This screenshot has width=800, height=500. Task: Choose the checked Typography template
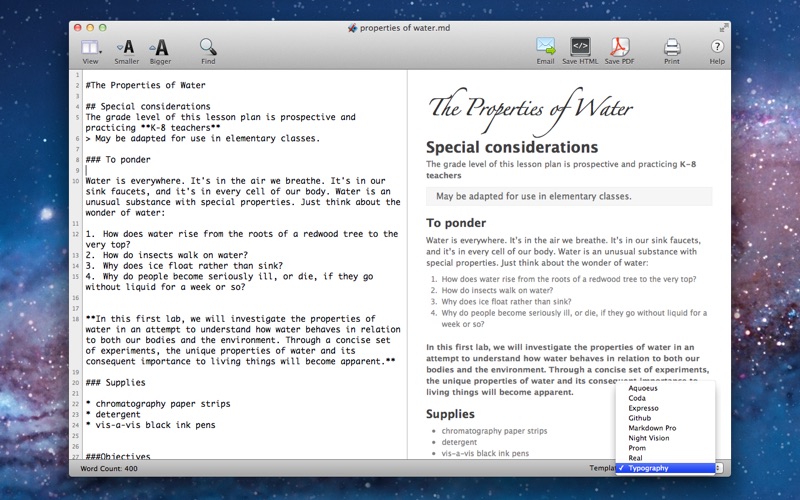click(665, 468)
